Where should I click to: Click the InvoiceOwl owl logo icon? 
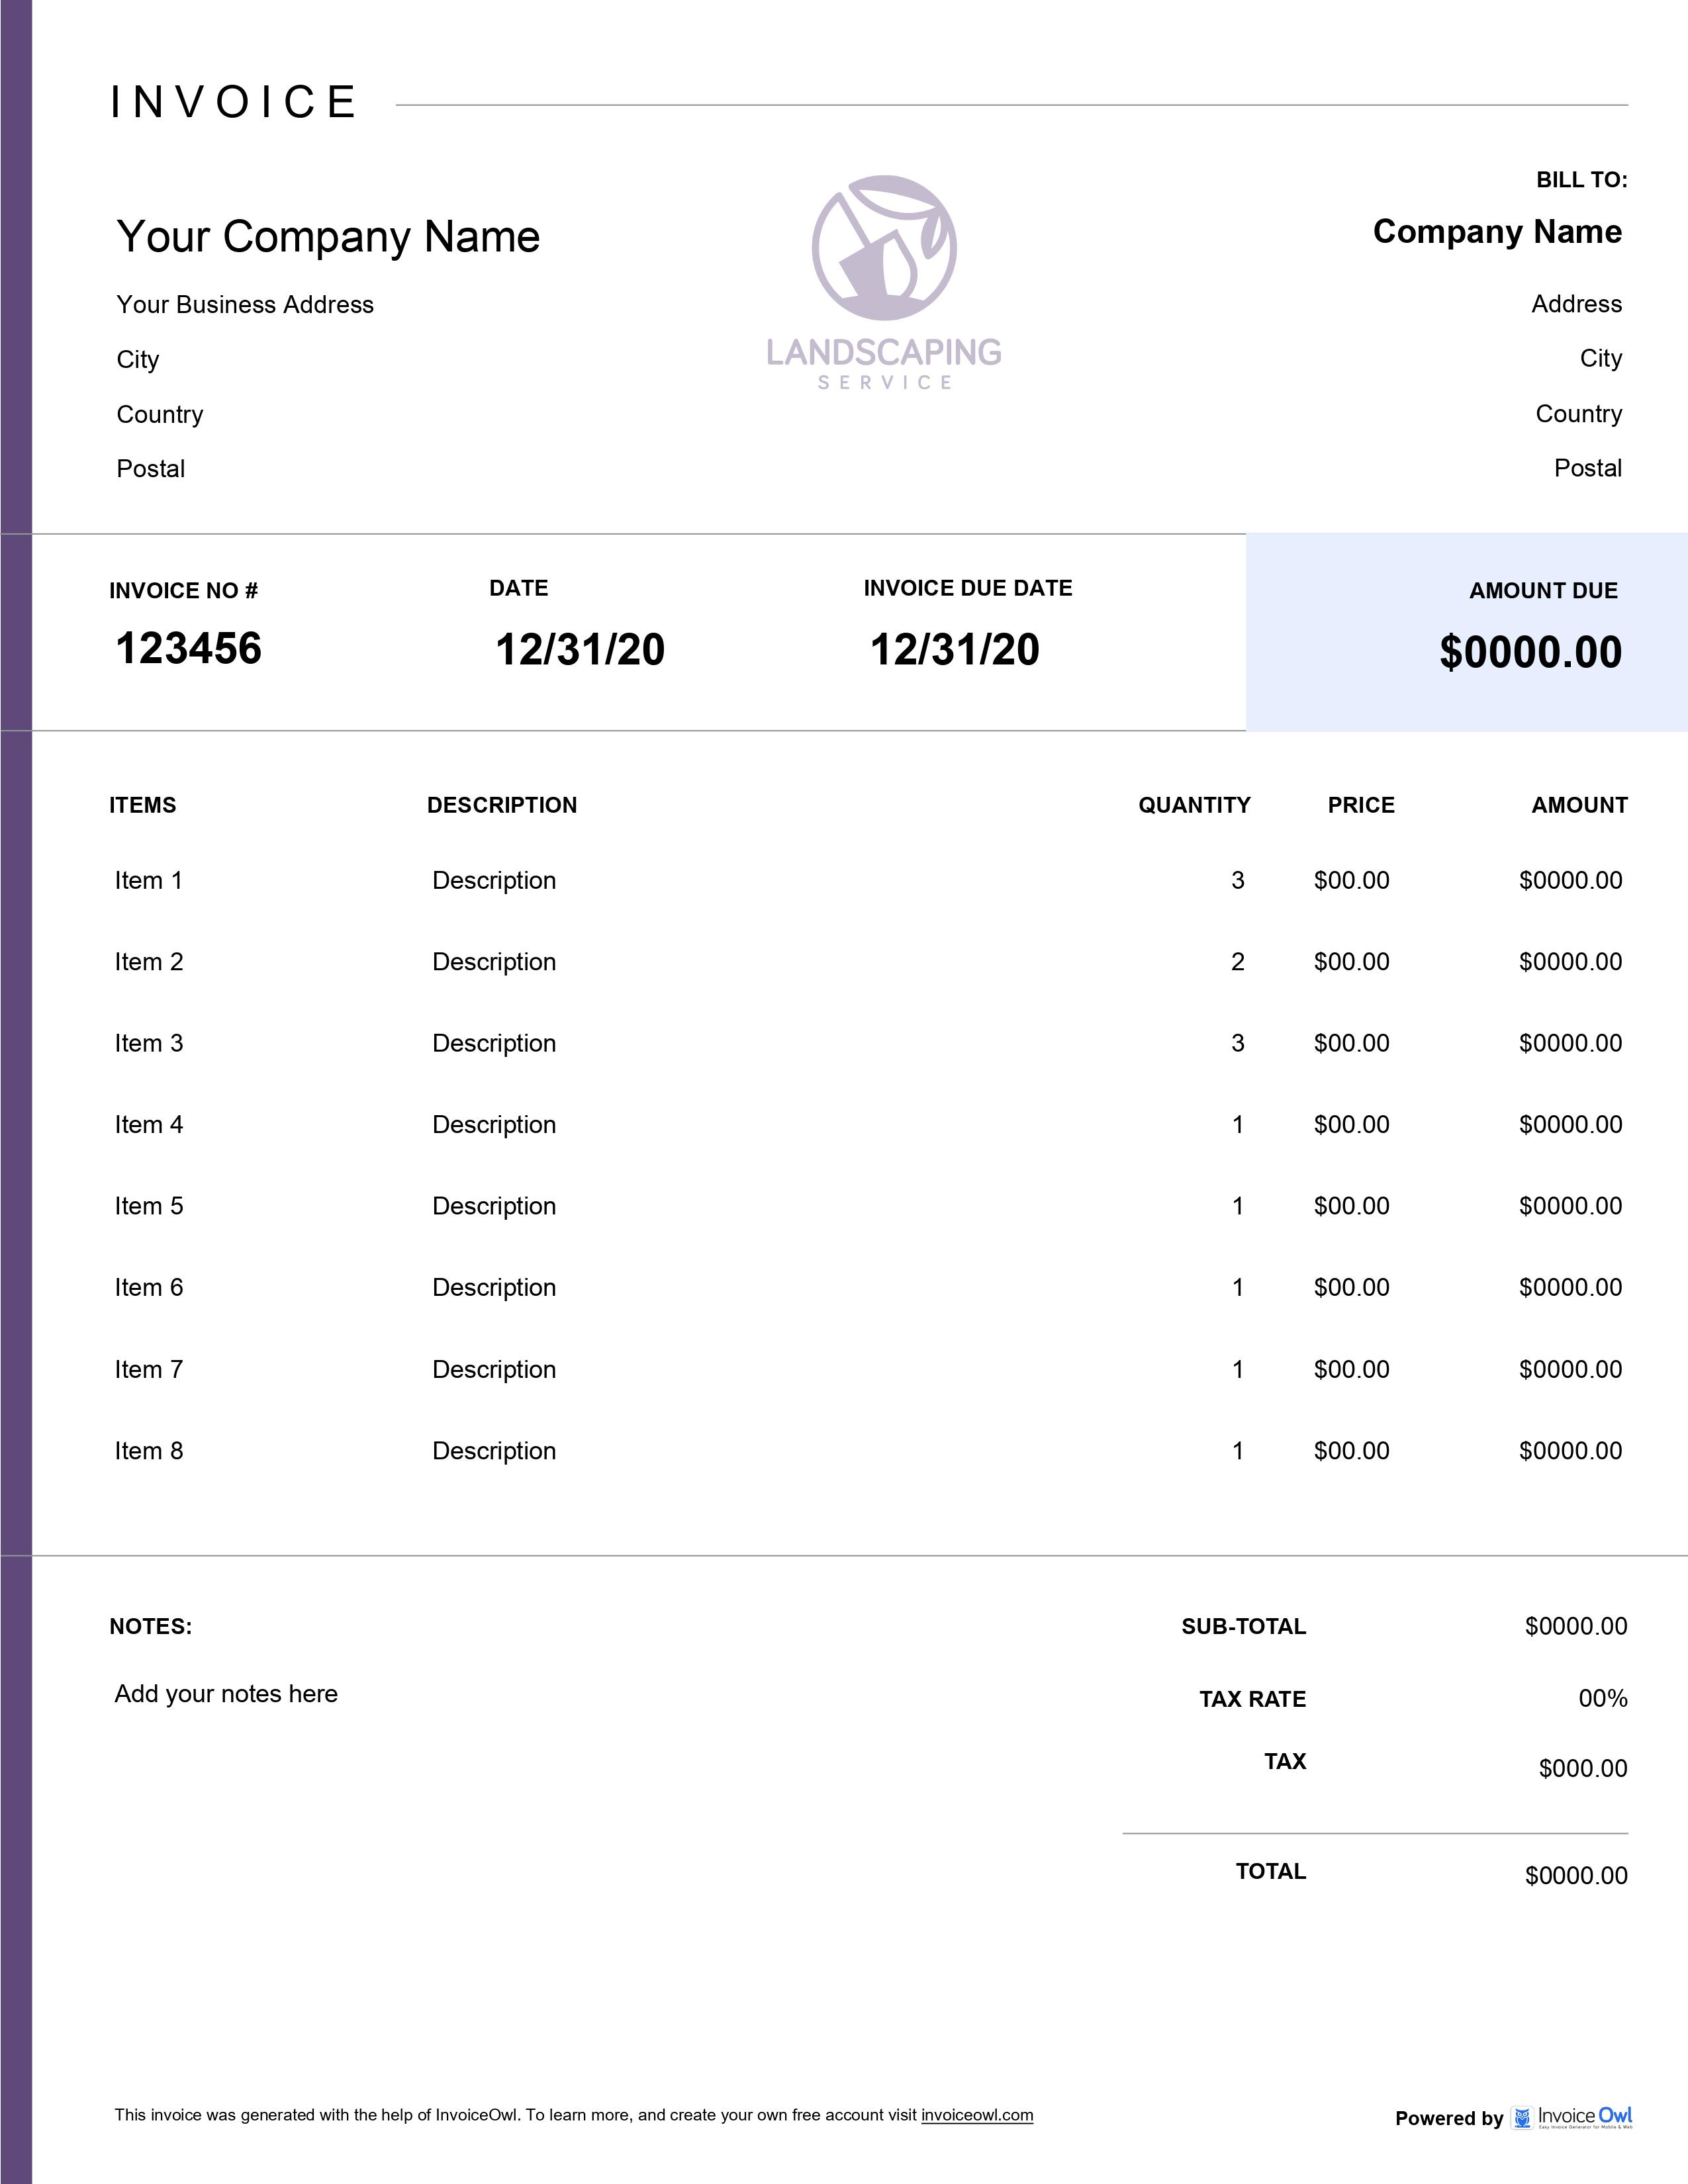pyautogui.click(x=1522, y=2118)
